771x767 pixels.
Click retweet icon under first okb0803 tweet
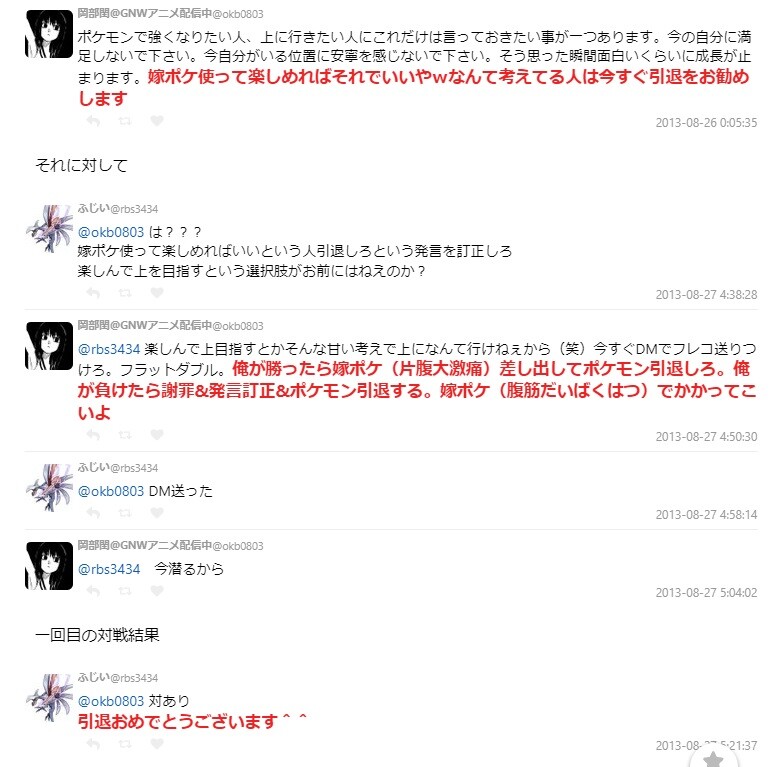[125, 121]
